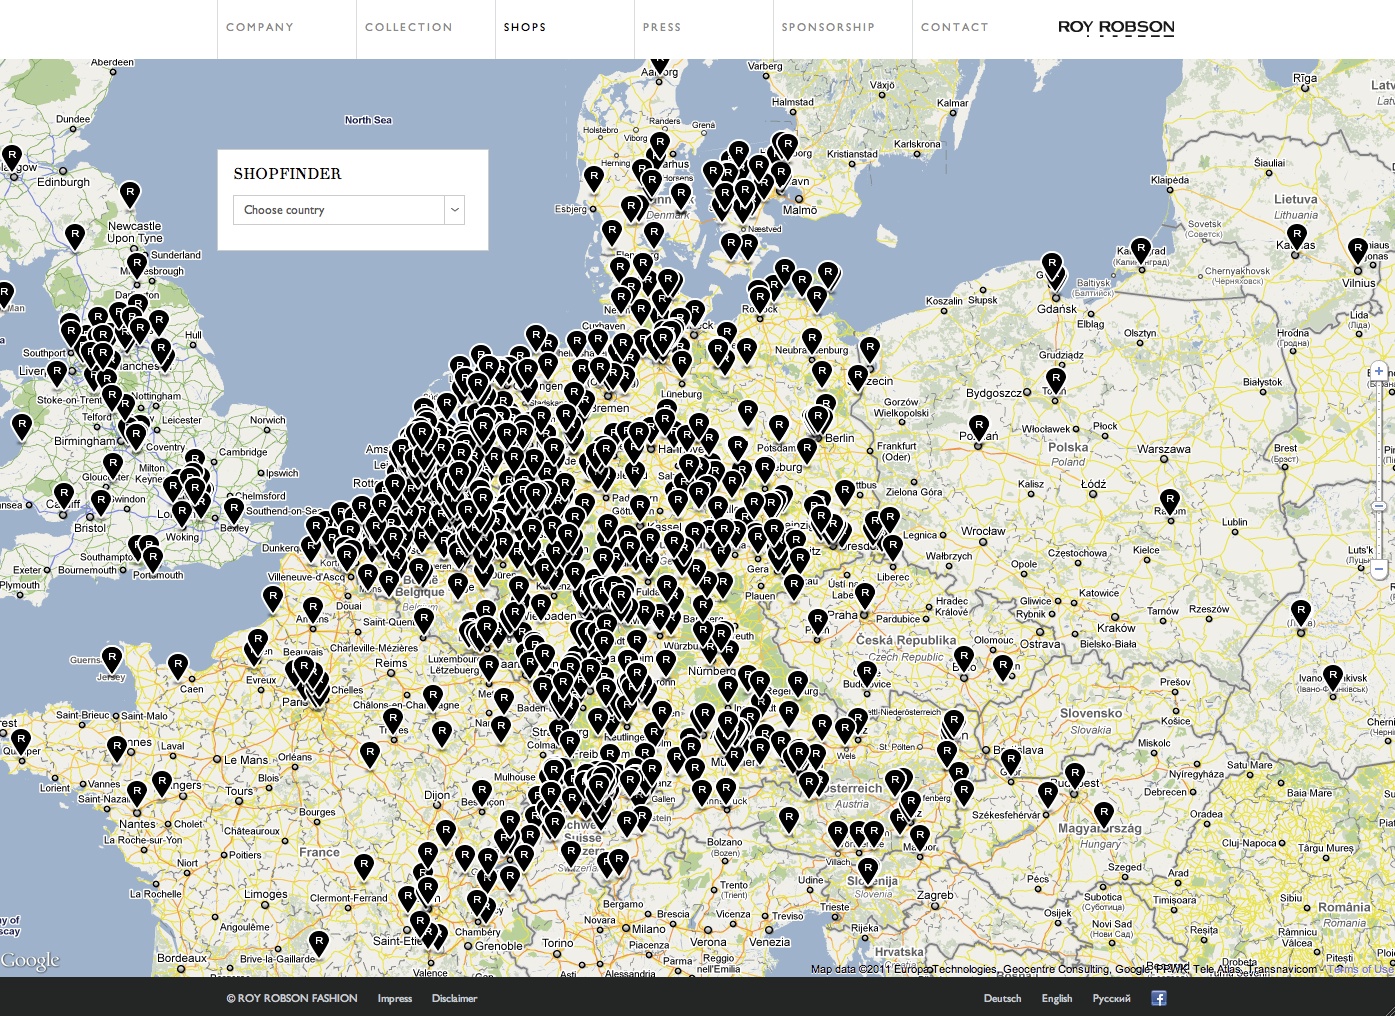Screen dimensions: 1395x1016
Task: Open the CONTACT page
Action: 954,27
